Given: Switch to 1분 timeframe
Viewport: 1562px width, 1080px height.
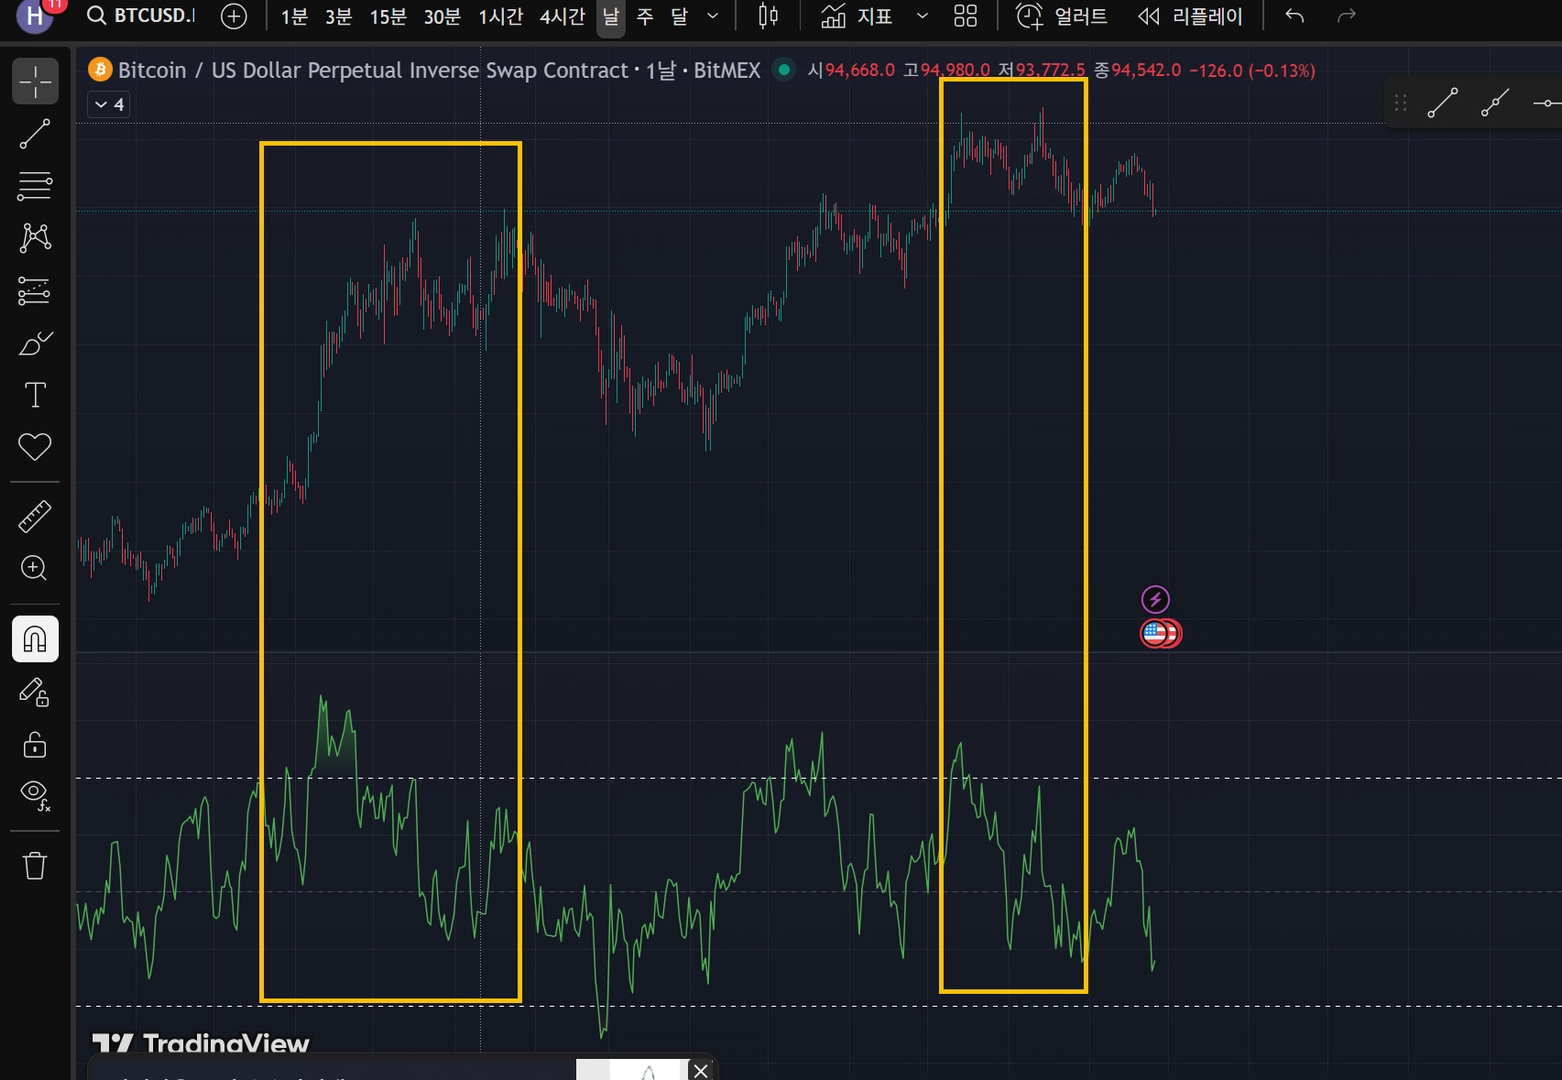Looking at the screenshot, I should click(294, 17).
